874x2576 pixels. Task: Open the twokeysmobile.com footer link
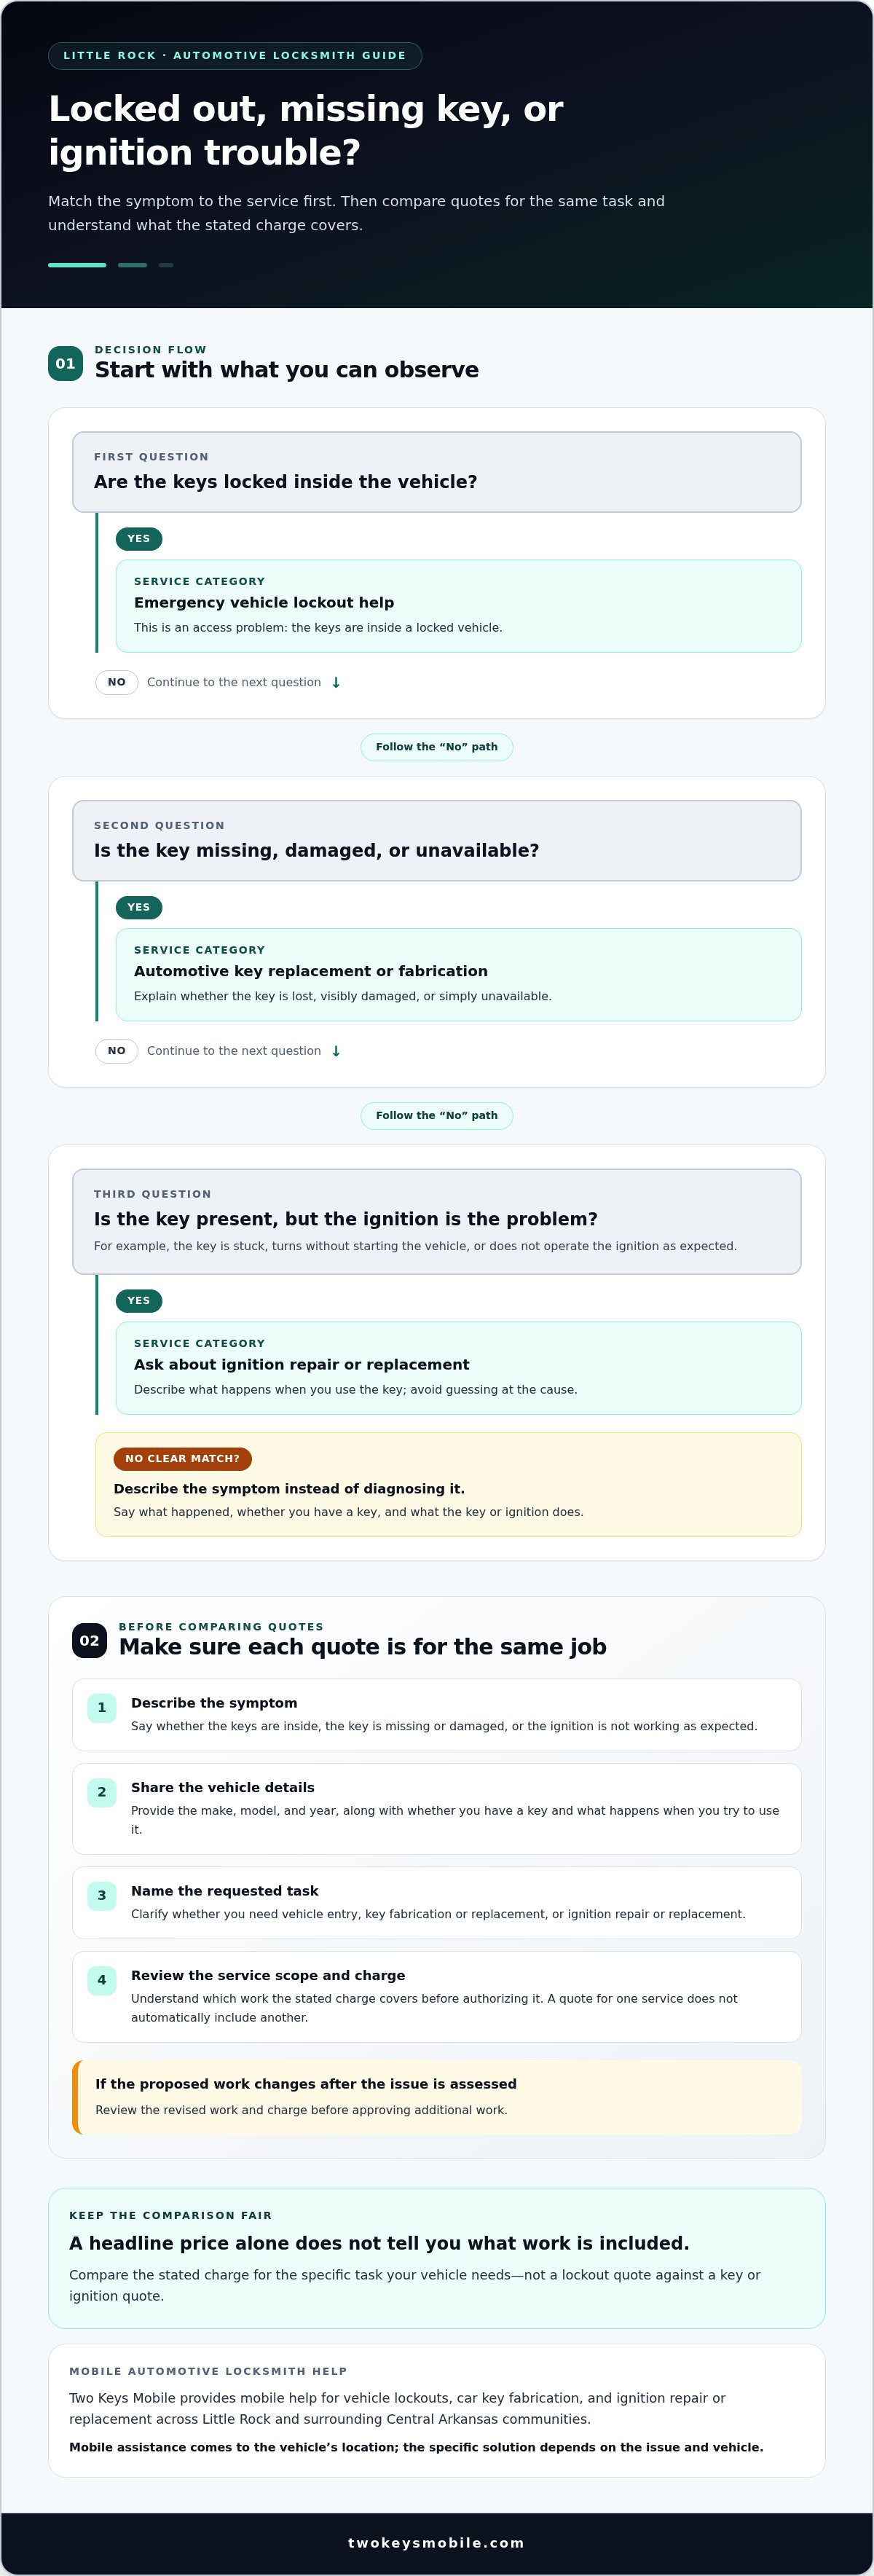pyautogui.click(x=437, y=2543)
